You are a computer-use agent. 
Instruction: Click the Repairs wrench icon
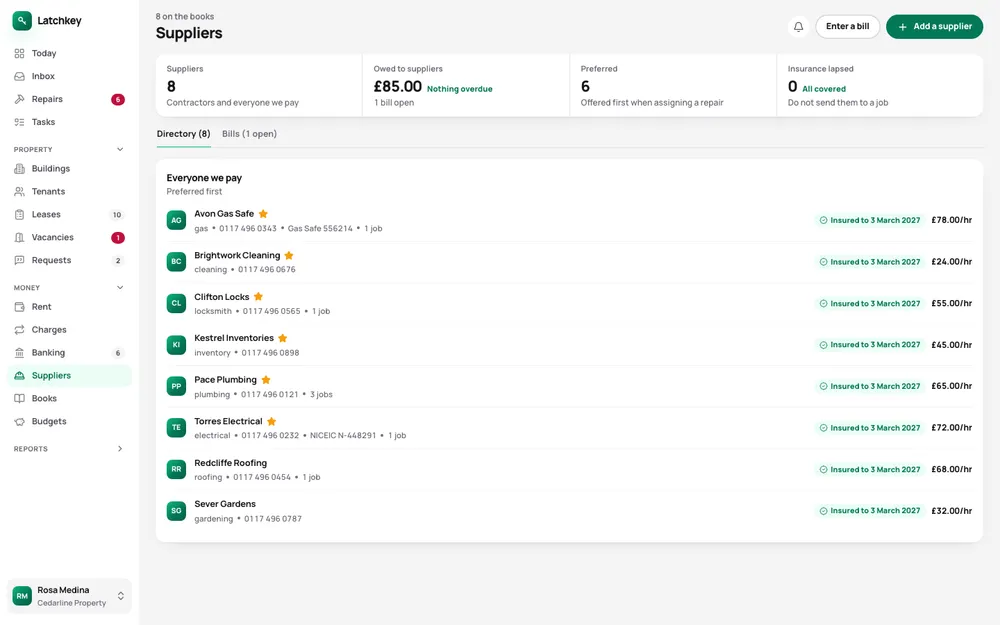(x=20, y=99)
